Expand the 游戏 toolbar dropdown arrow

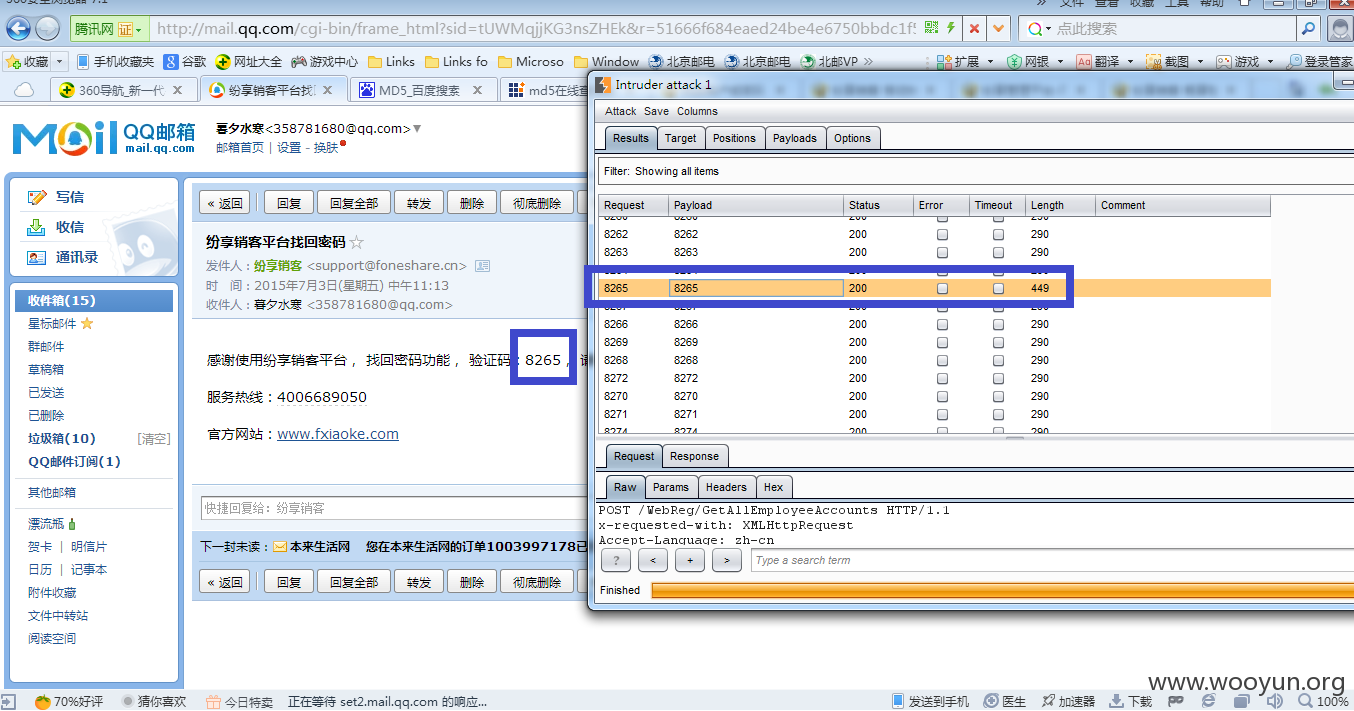[1270, 62]
